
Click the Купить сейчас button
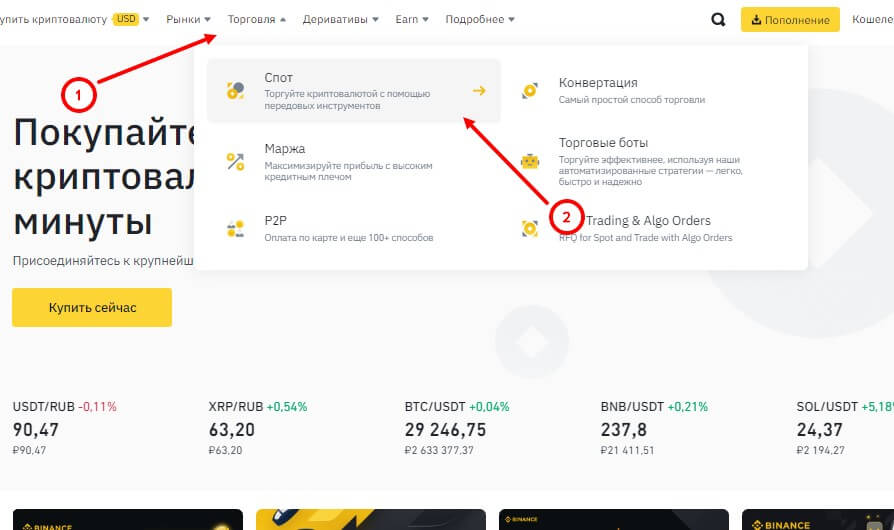coord(92,307)
